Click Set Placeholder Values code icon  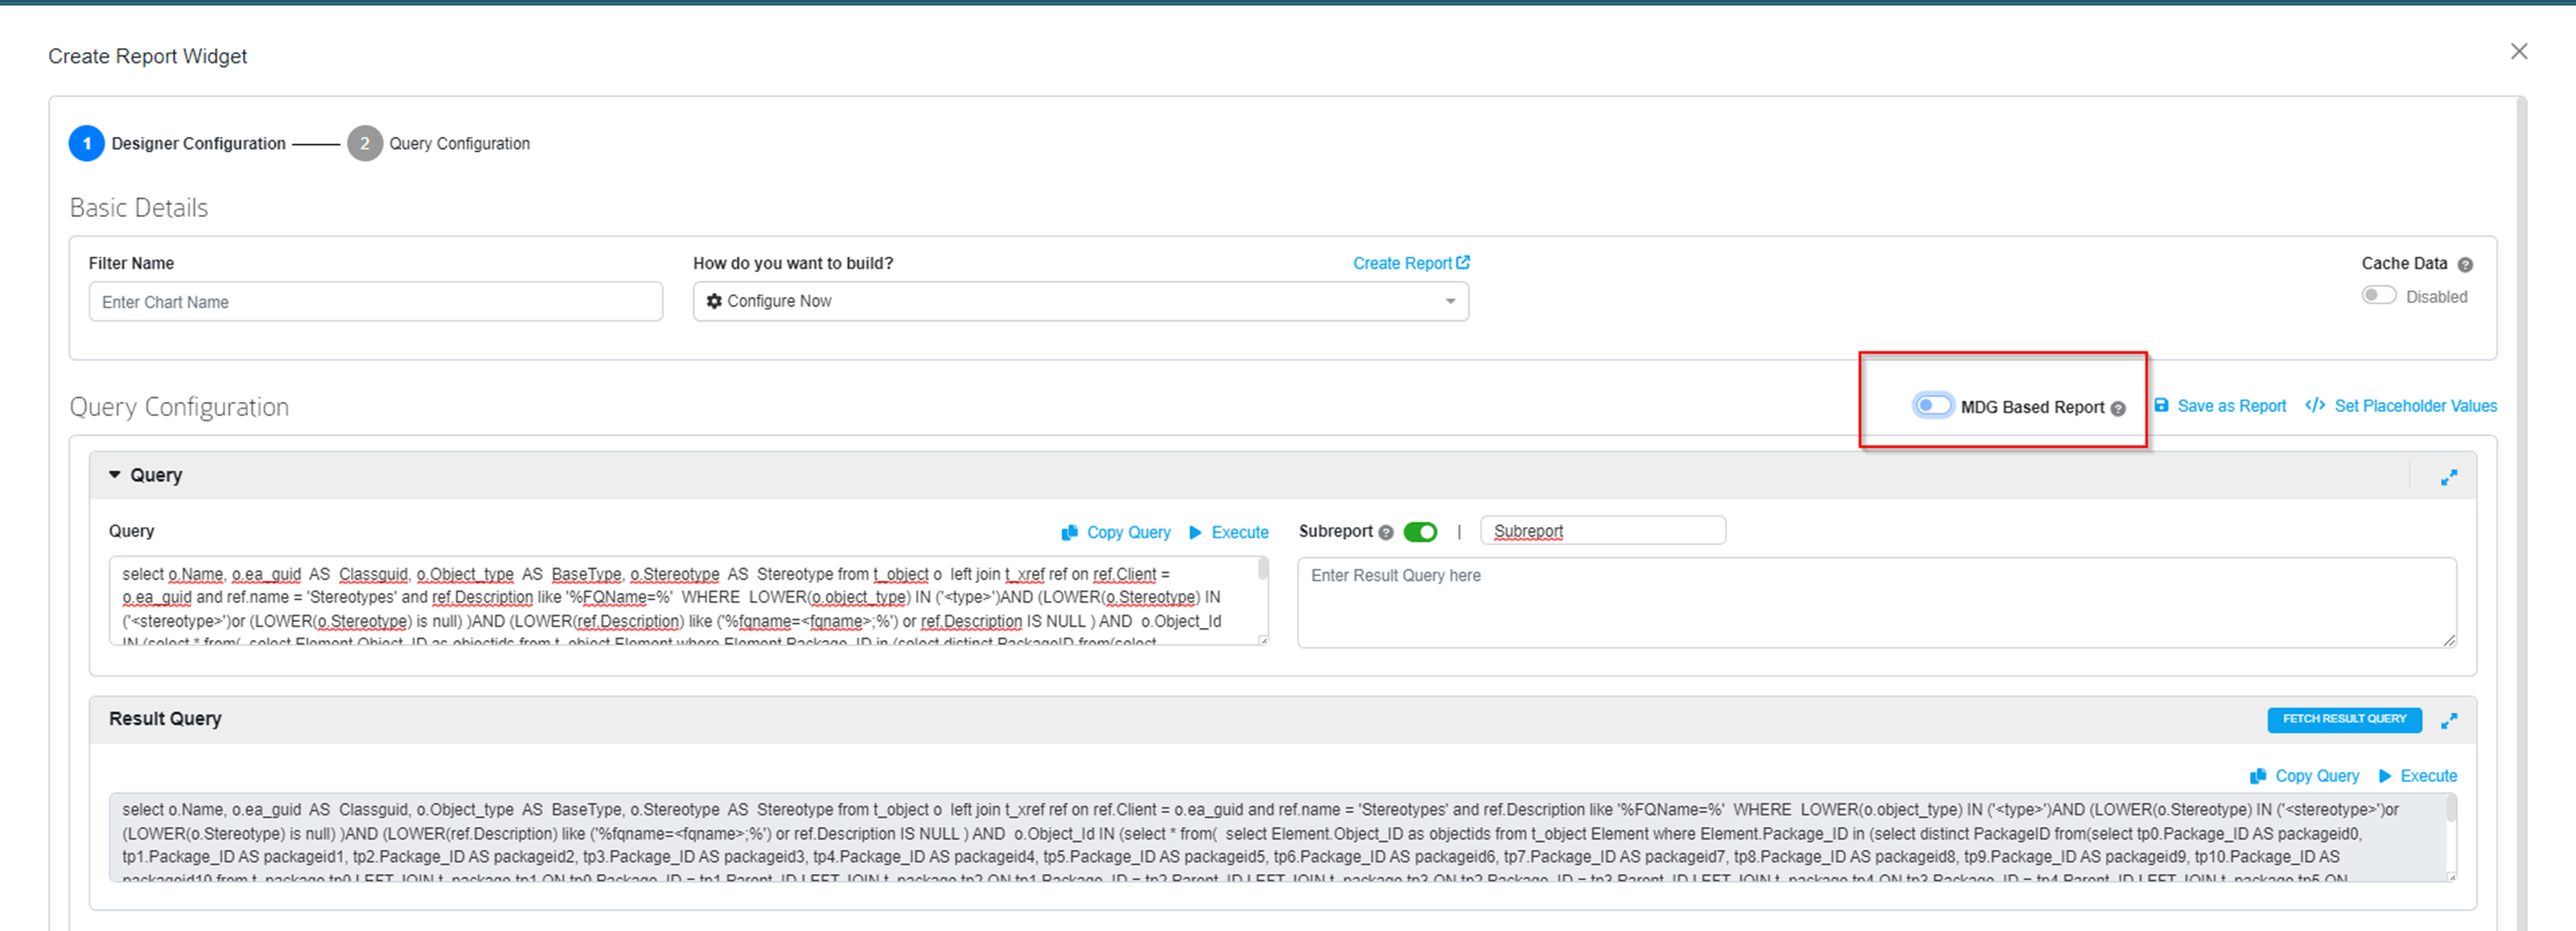point(2314,406)
